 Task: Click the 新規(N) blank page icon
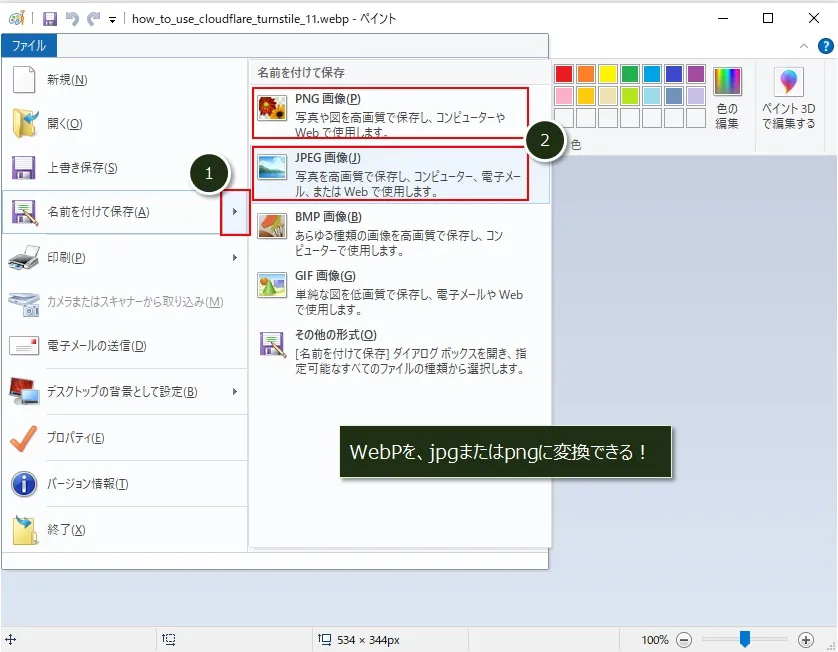pos(24,80)
